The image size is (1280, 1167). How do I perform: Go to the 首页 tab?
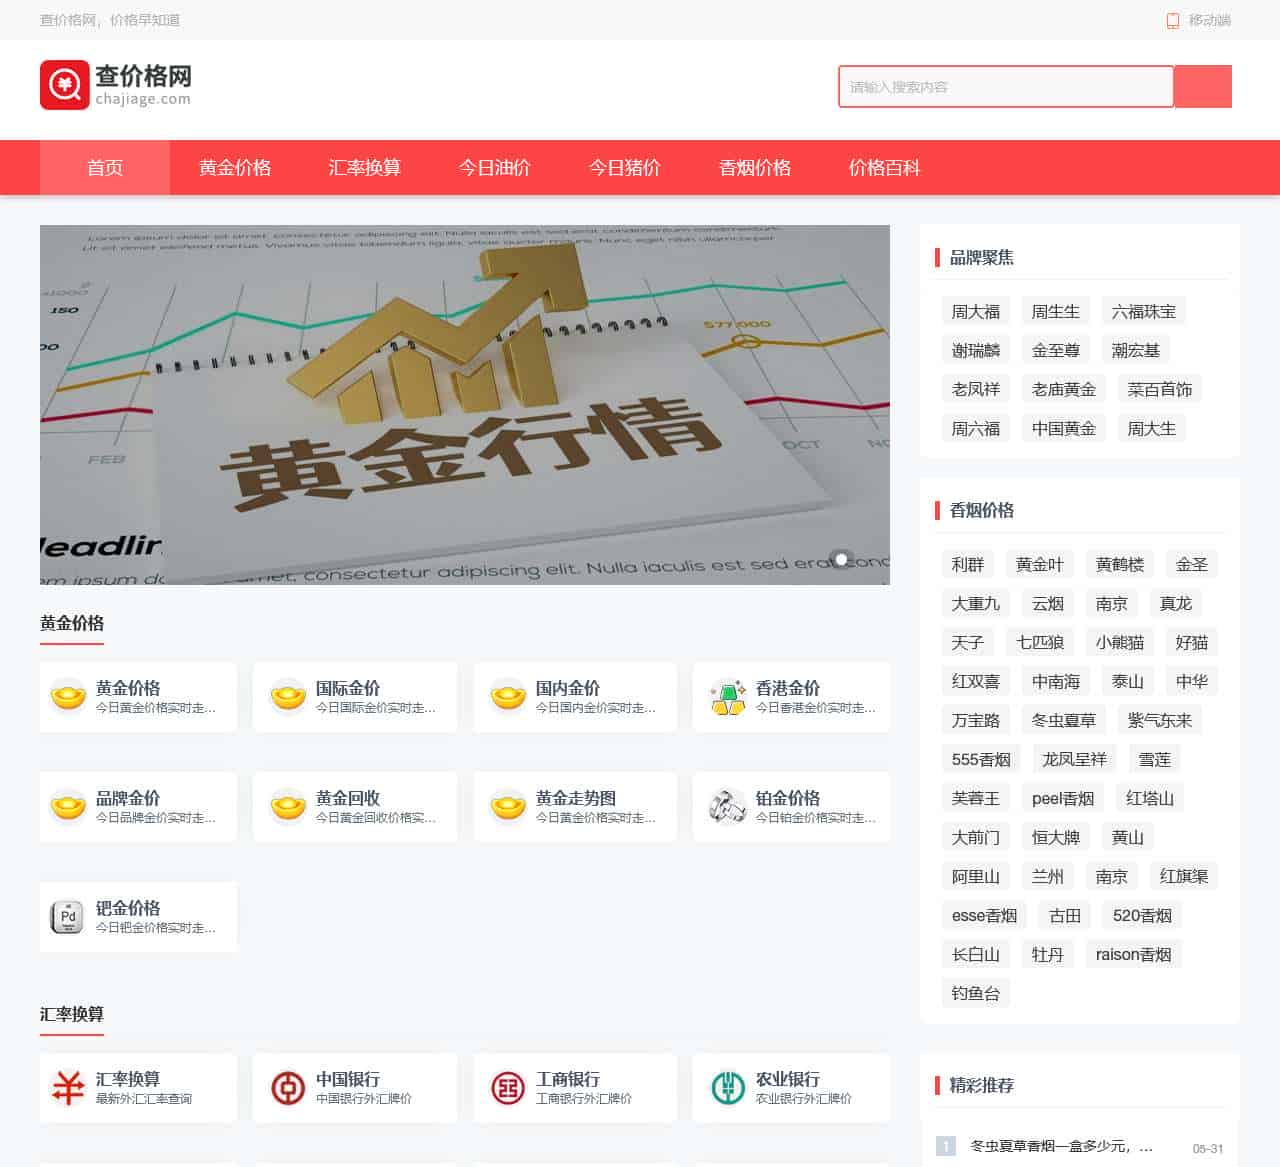pyautogui.click(x=105, y=167)
